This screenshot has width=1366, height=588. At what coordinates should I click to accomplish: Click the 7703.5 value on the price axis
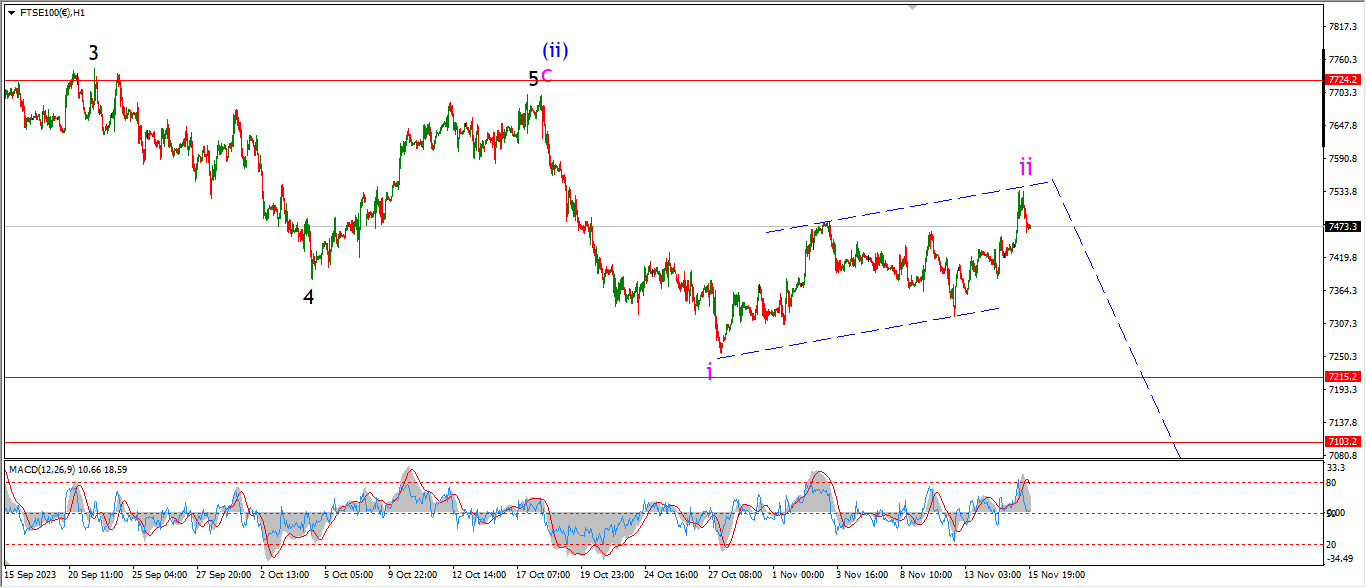[1341, 93]
